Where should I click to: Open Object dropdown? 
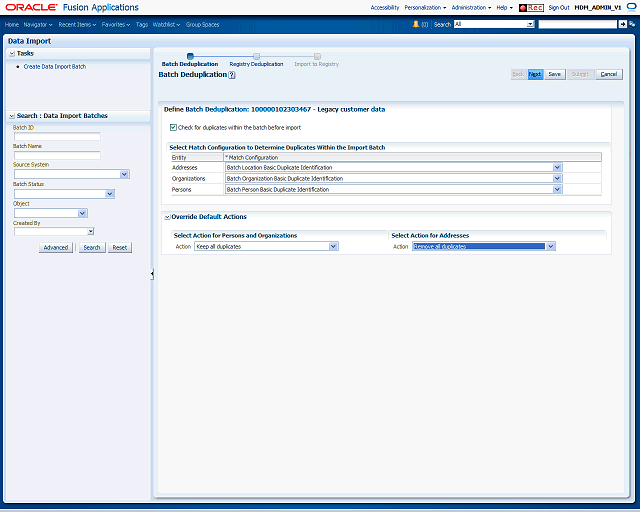click(82, 213)
